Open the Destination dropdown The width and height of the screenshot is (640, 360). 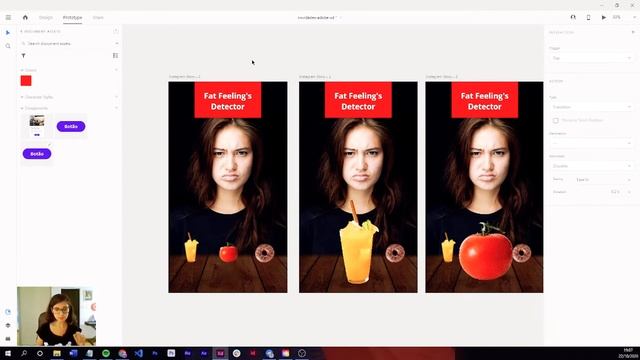coord(591,143)
